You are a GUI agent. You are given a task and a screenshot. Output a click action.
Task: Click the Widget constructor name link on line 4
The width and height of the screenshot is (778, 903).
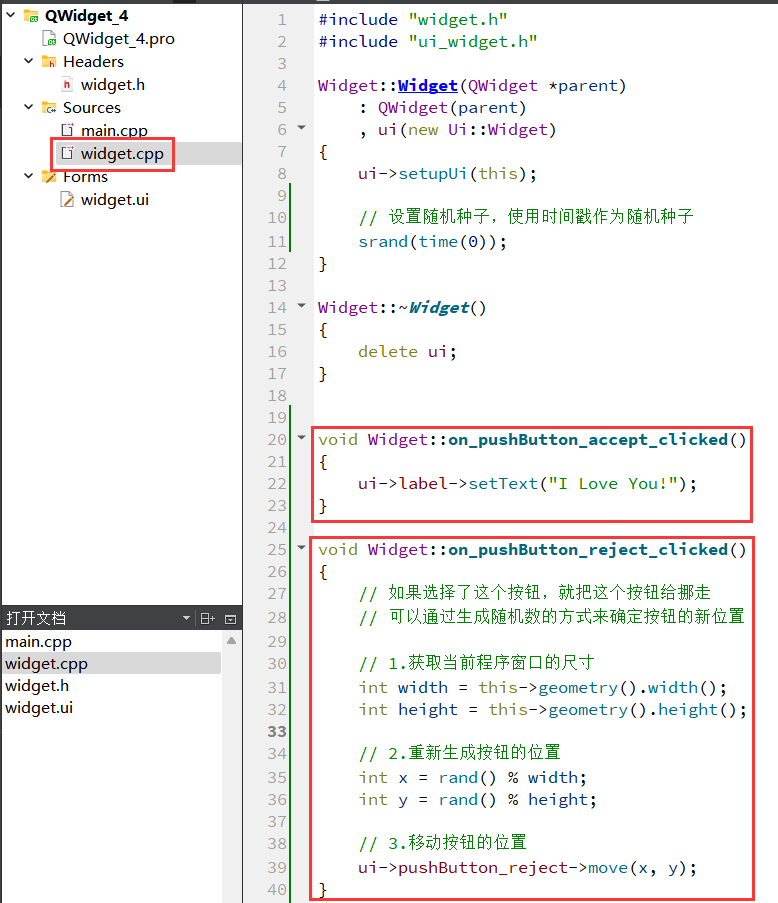point(427,85)
